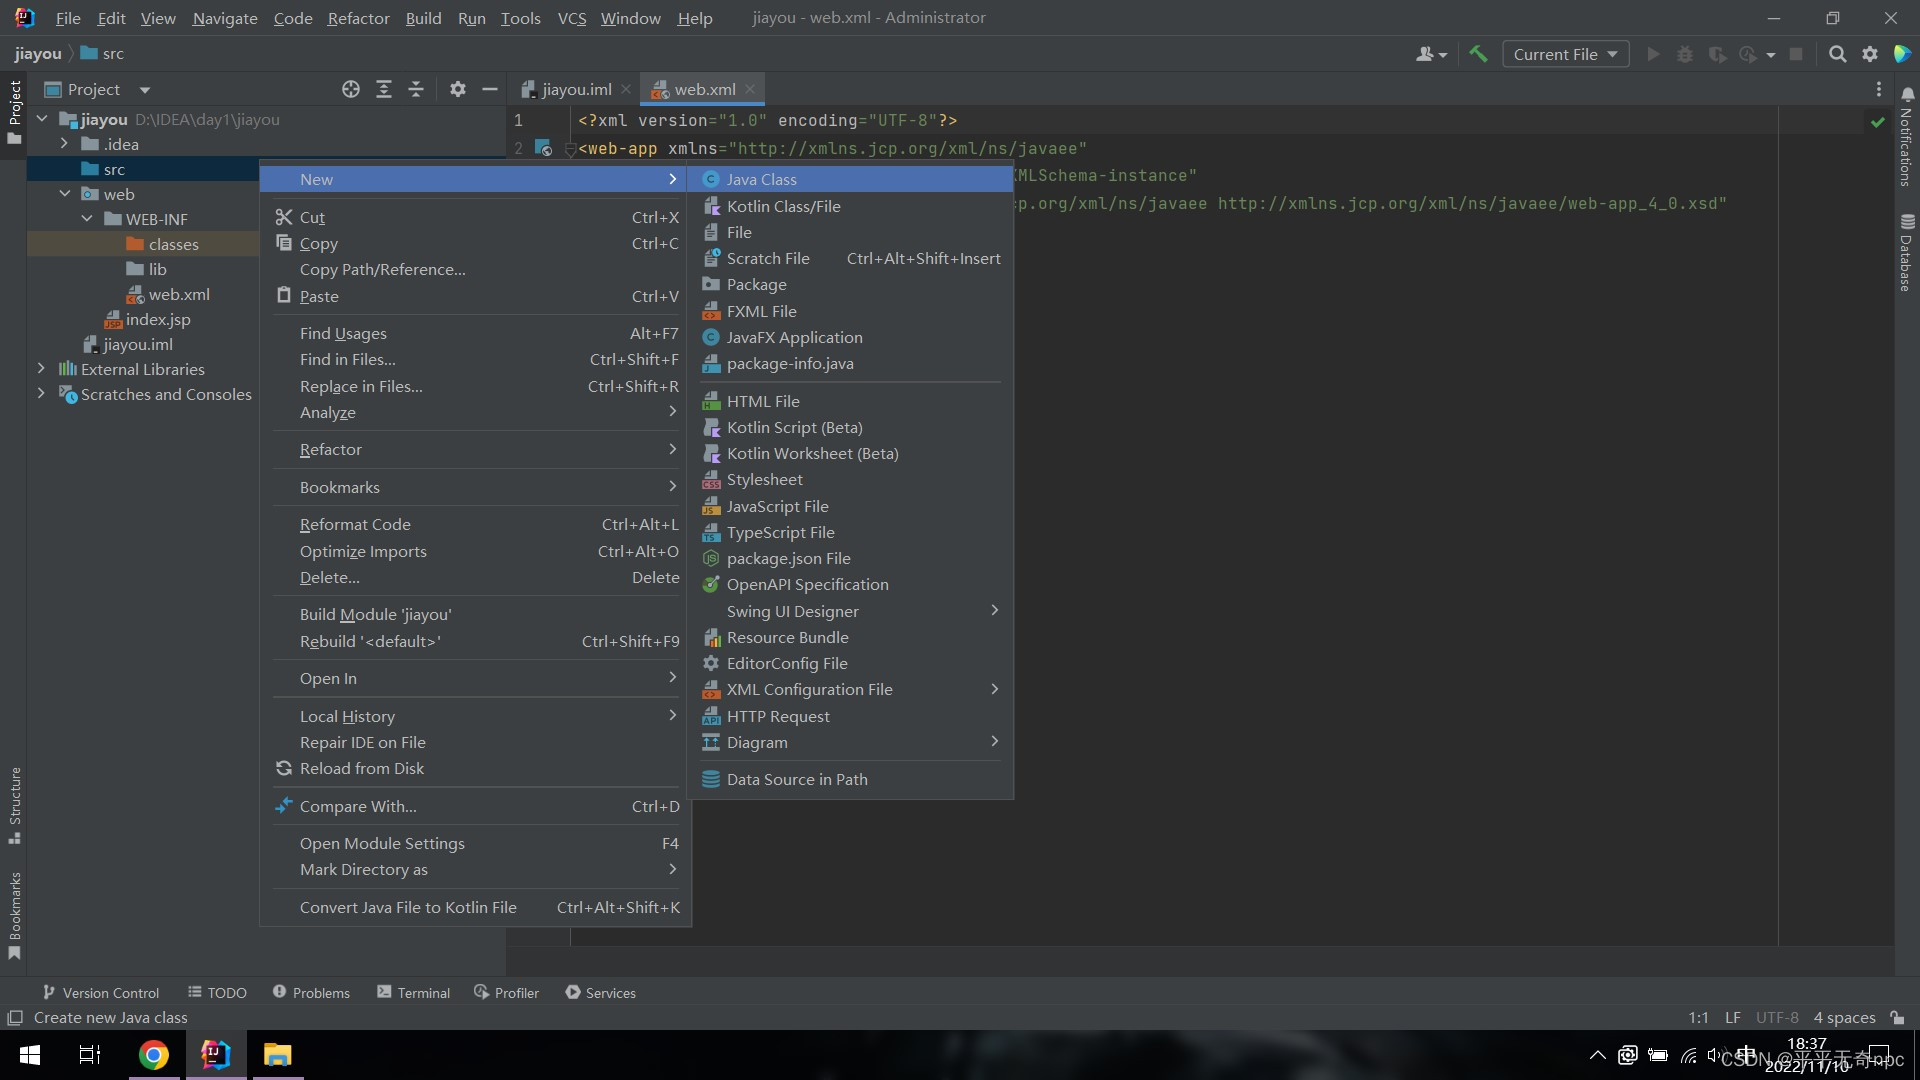Open the Structure tool window
This screenshot has height=1080, width=1920.
[15, 805]
